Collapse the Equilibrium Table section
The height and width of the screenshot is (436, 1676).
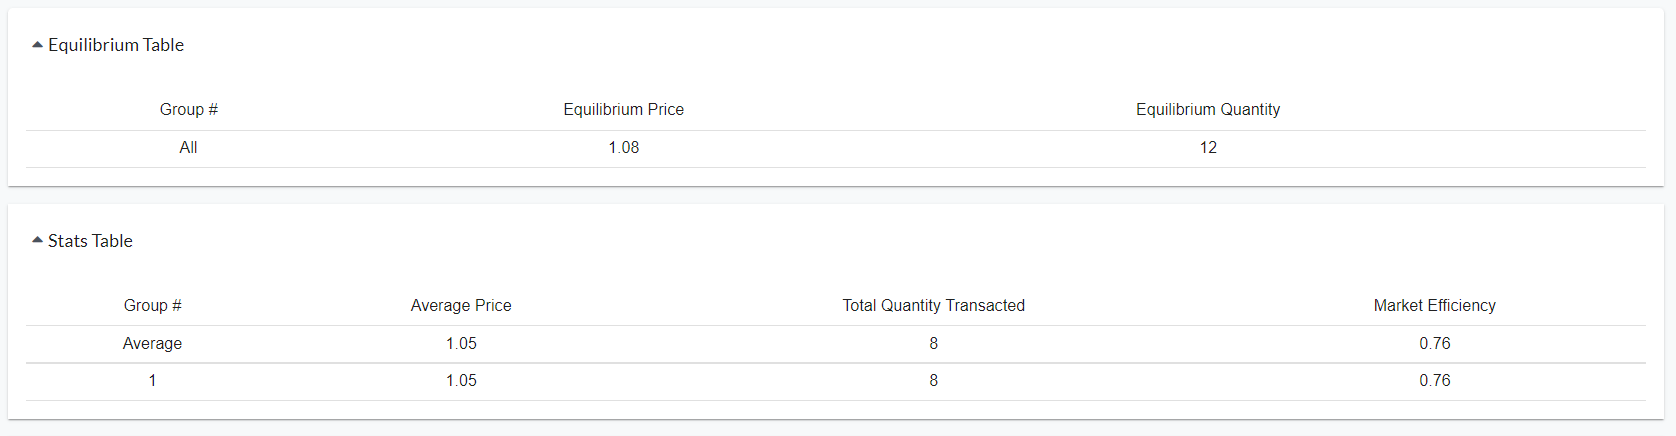pyautogui.click(x=38, y=45)
